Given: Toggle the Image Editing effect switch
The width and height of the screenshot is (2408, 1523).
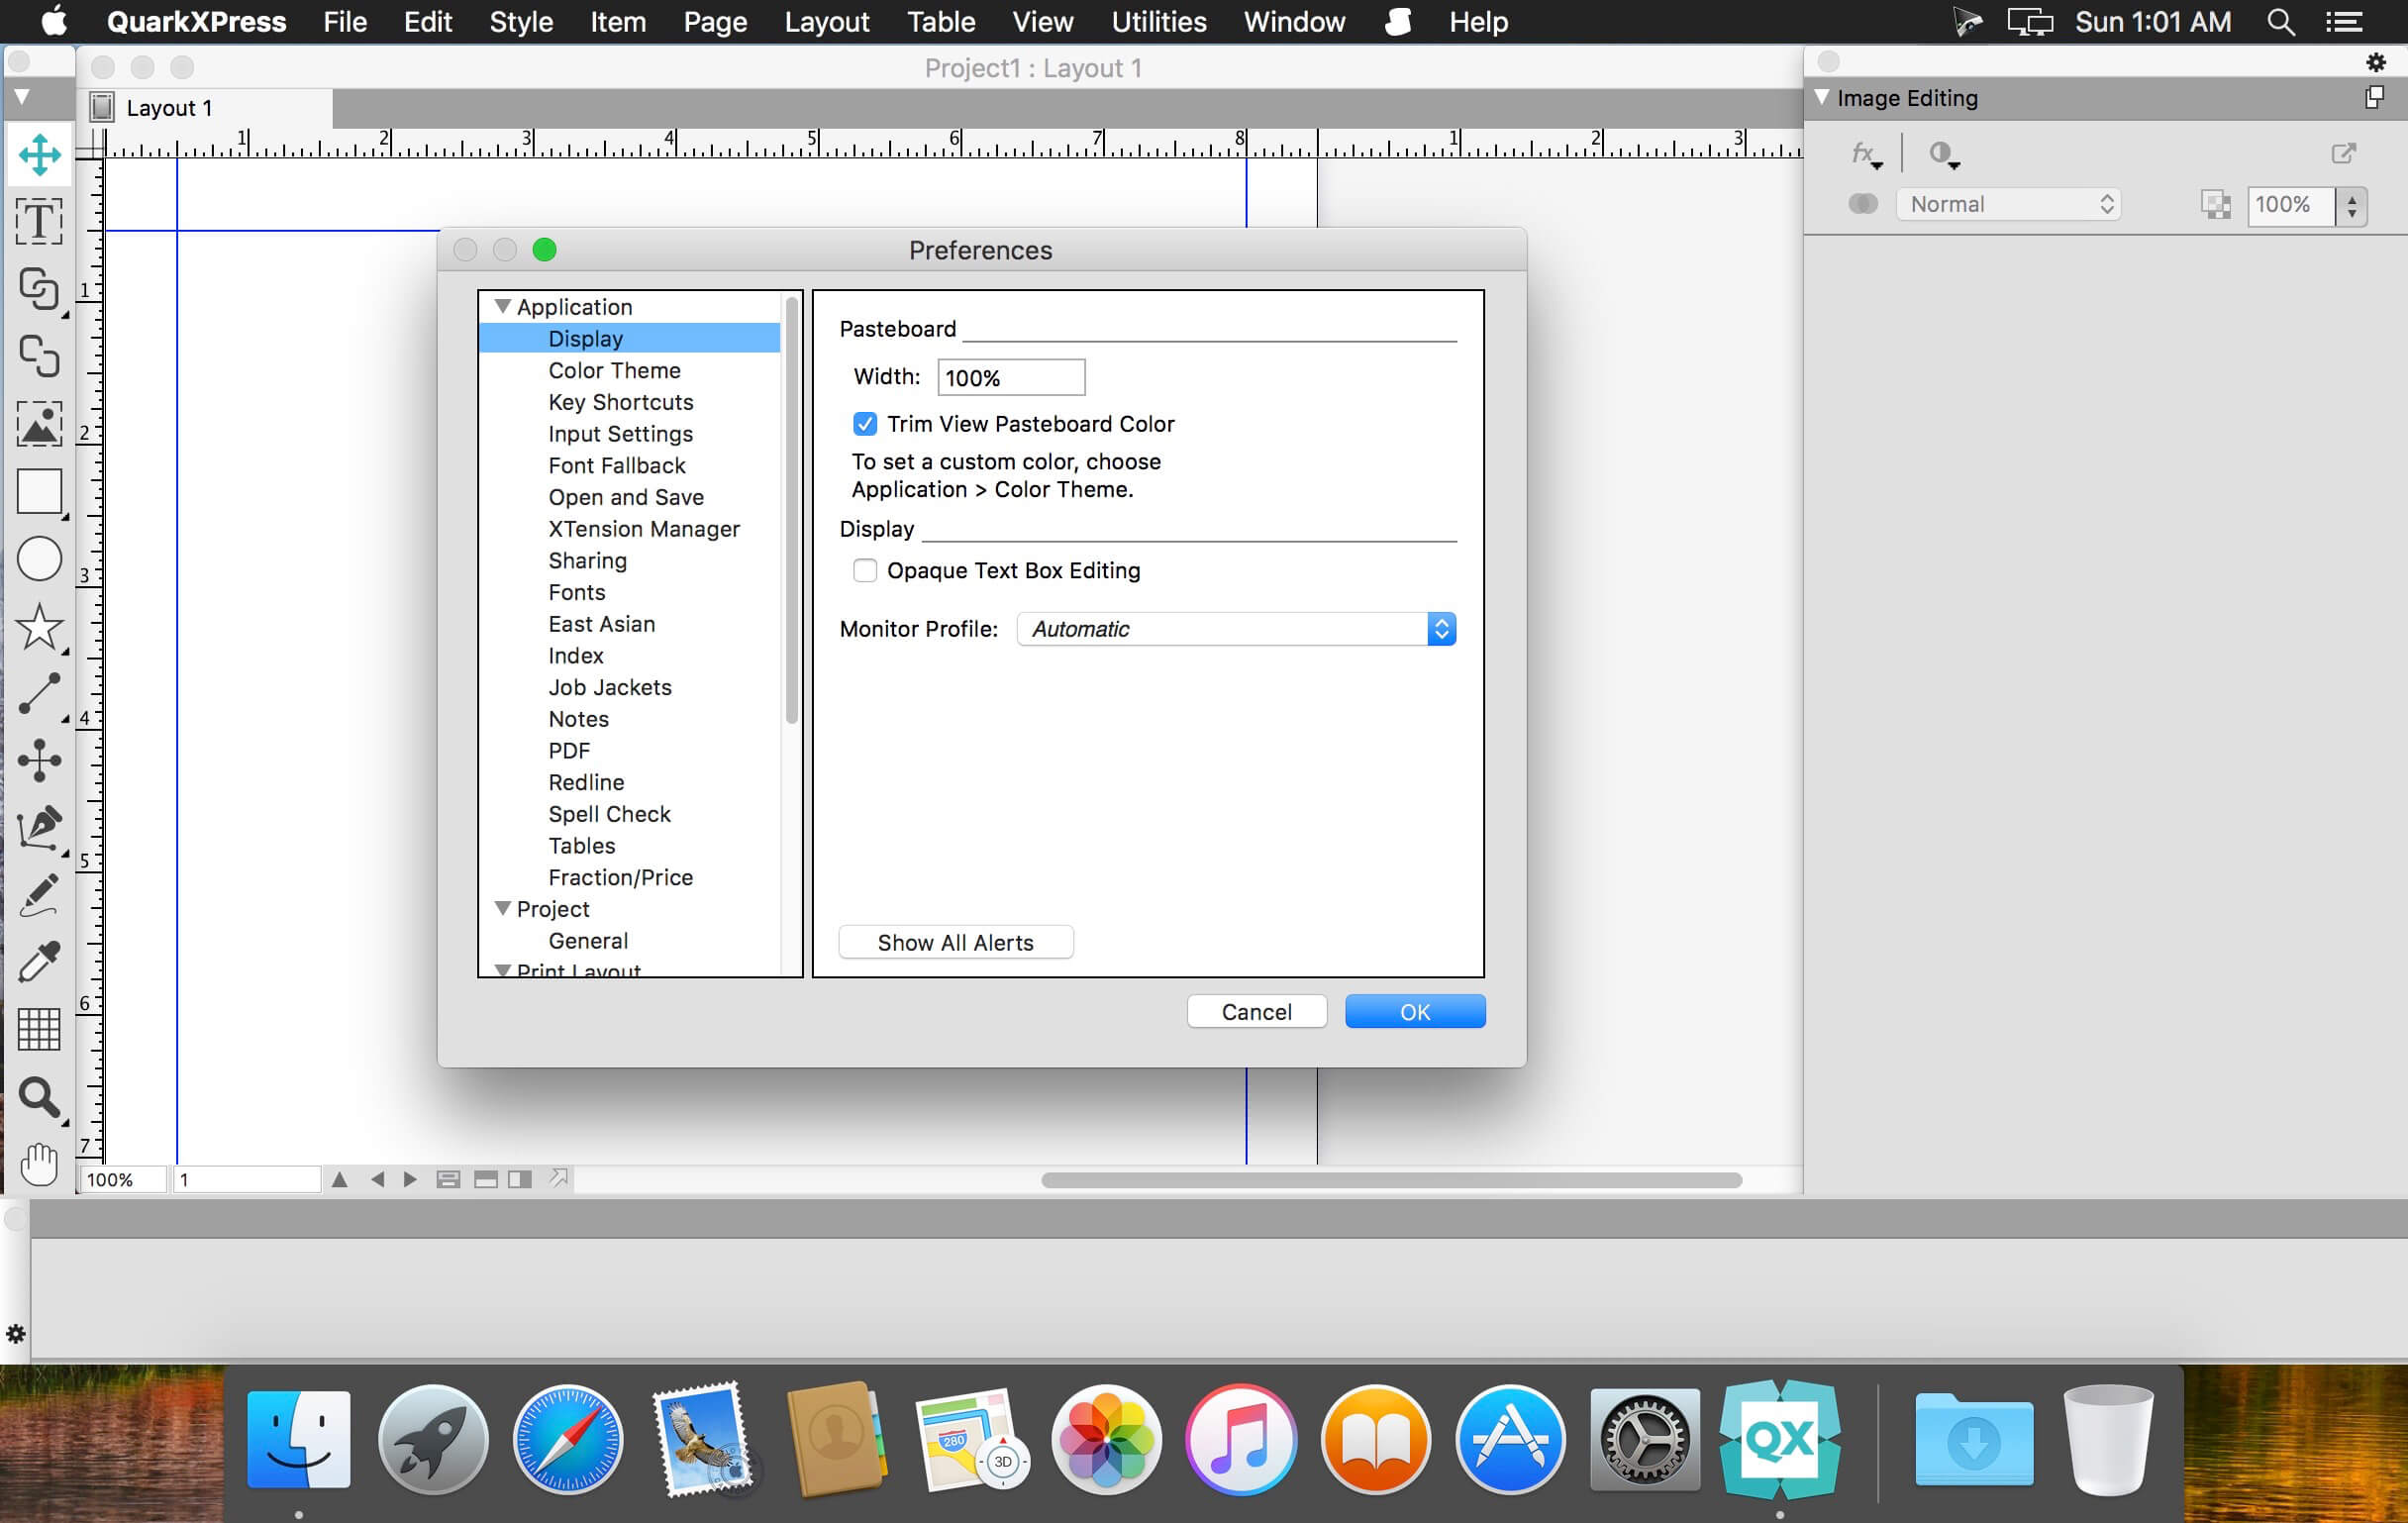Looking at the screenshot, I should (1862, 204).
